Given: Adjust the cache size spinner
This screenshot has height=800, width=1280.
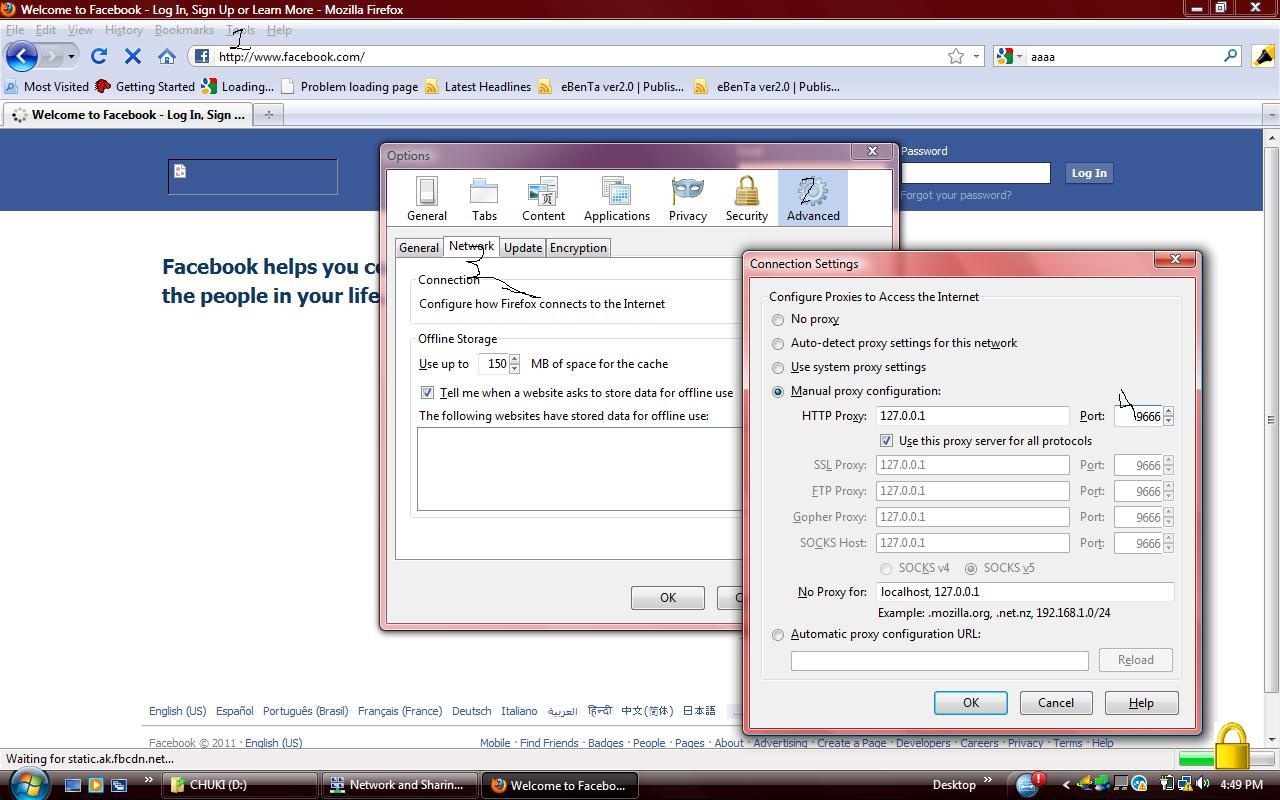Looking at the screenshot, I should [514, 364].
